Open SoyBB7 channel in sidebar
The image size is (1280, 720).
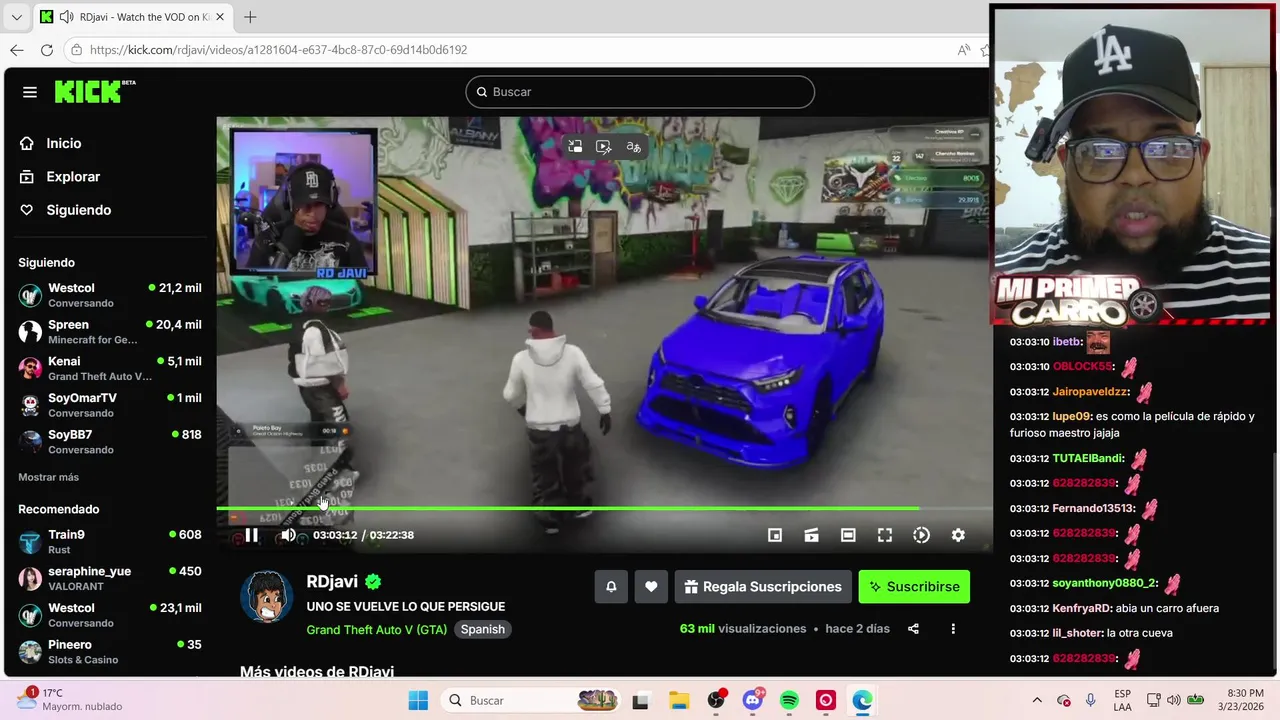110,442
